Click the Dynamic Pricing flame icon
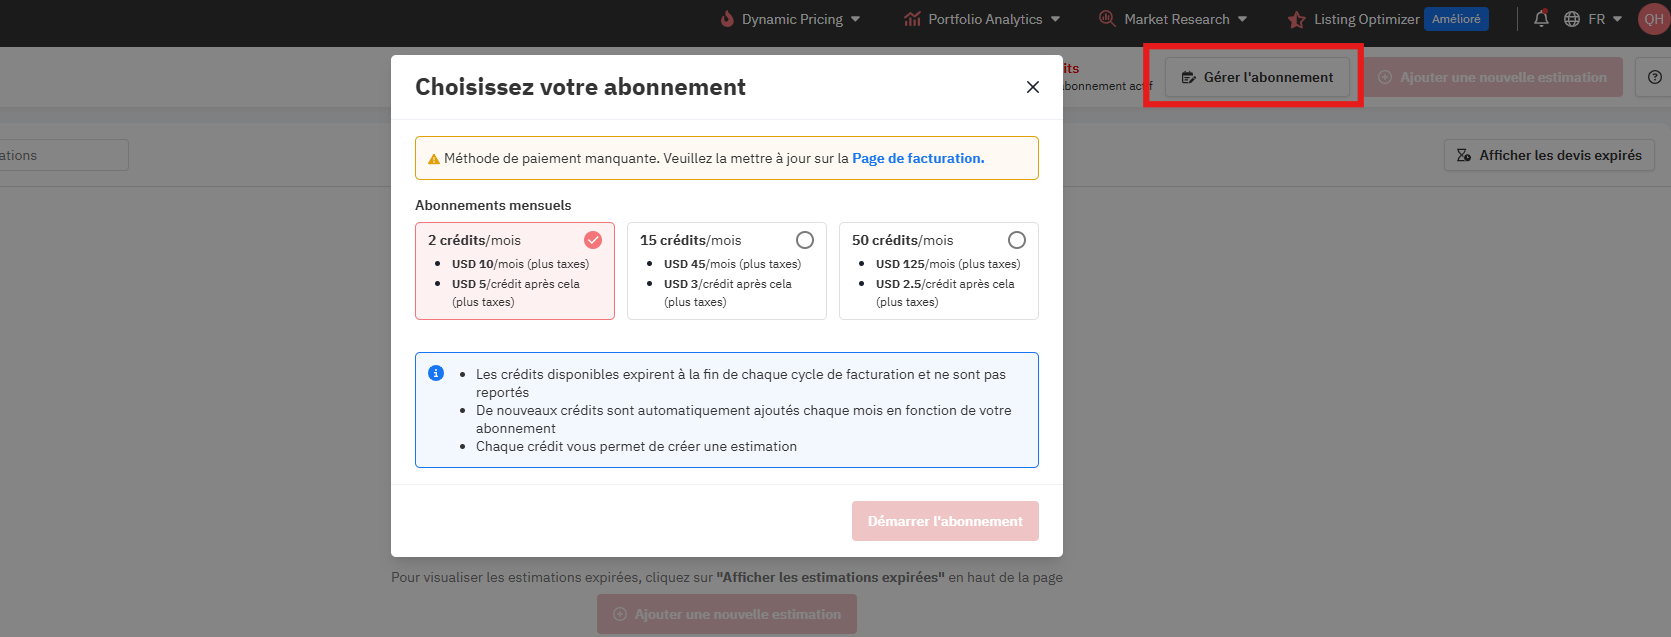 (727, 19)
